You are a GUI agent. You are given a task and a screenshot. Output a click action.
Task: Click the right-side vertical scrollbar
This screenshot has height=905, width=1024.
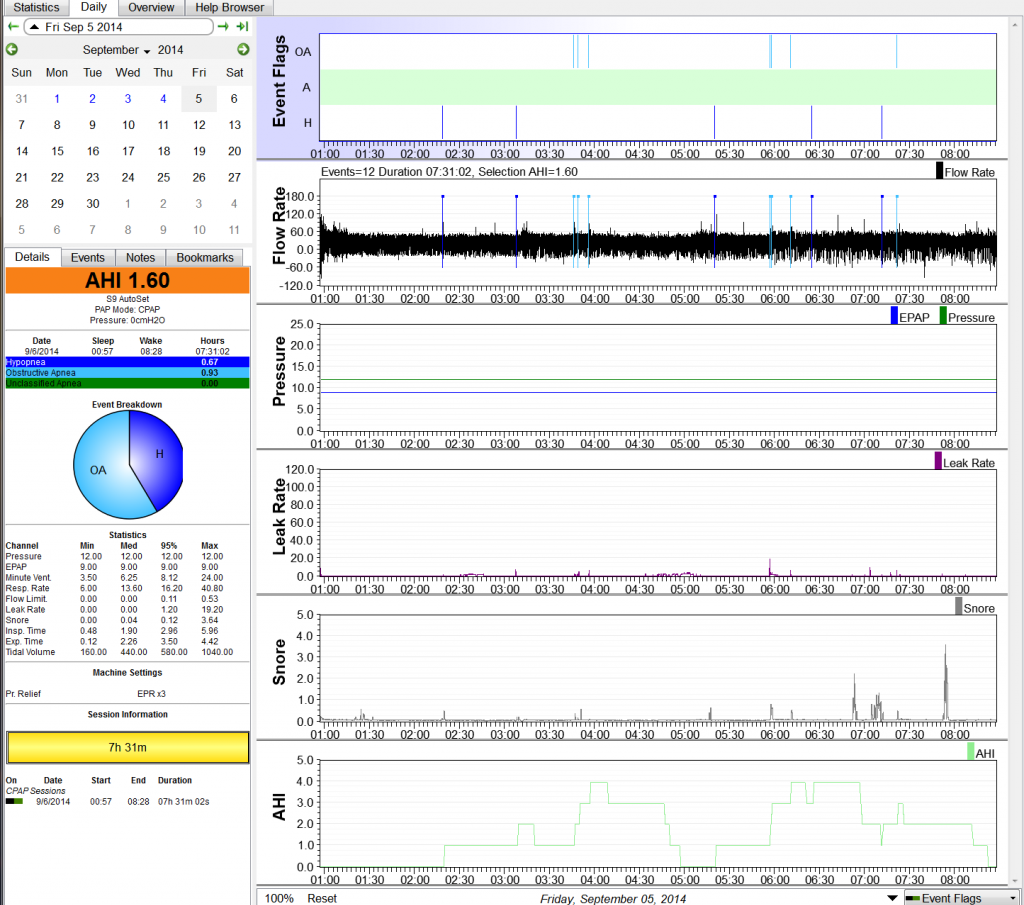point(1016,451)
